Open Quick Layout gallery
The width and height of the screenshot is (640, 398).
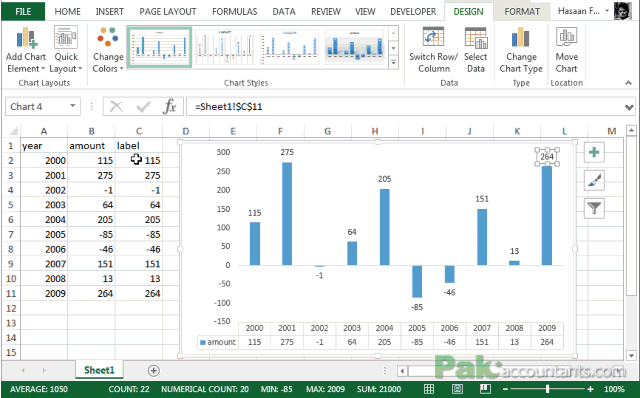click(66, 50)
